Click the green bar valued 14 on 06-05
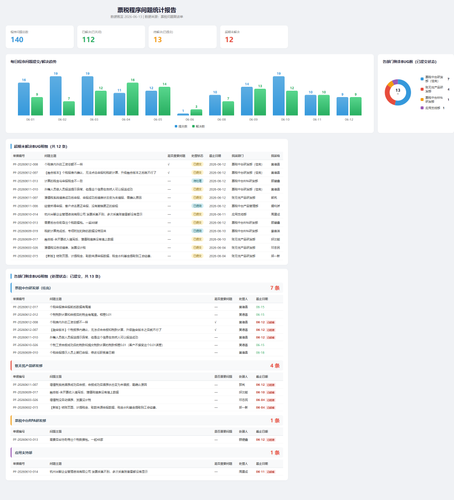The height and width of the screenshot is (500, 454). coord(165,101)
